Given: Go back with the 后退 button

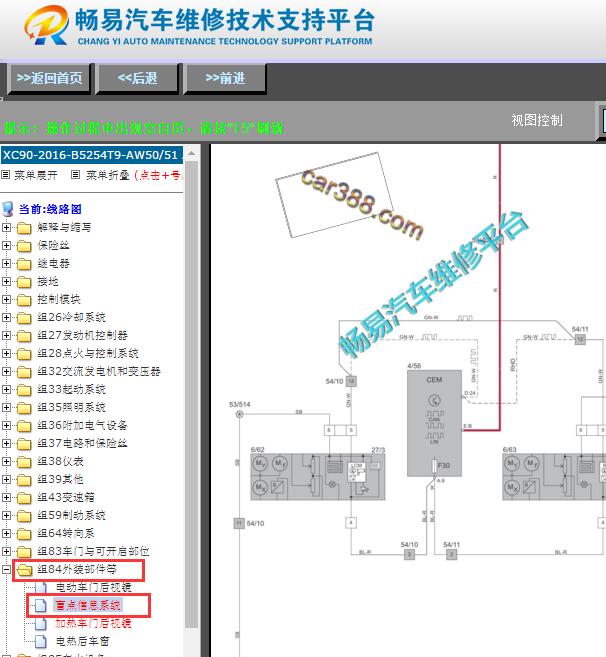Looking at the screenshot, I should 137,78.
